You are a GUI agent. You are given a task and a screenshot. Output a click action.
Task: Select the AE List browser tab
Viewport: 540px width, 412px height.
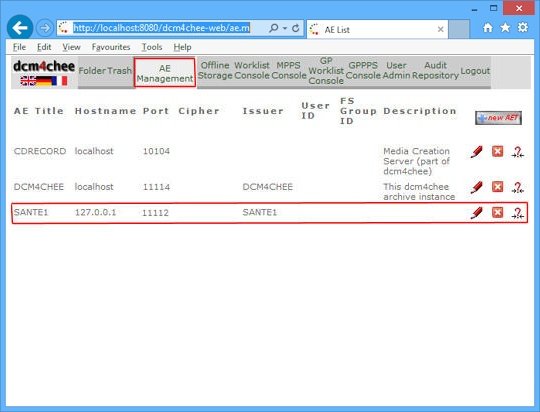click(x=377, y=30)
